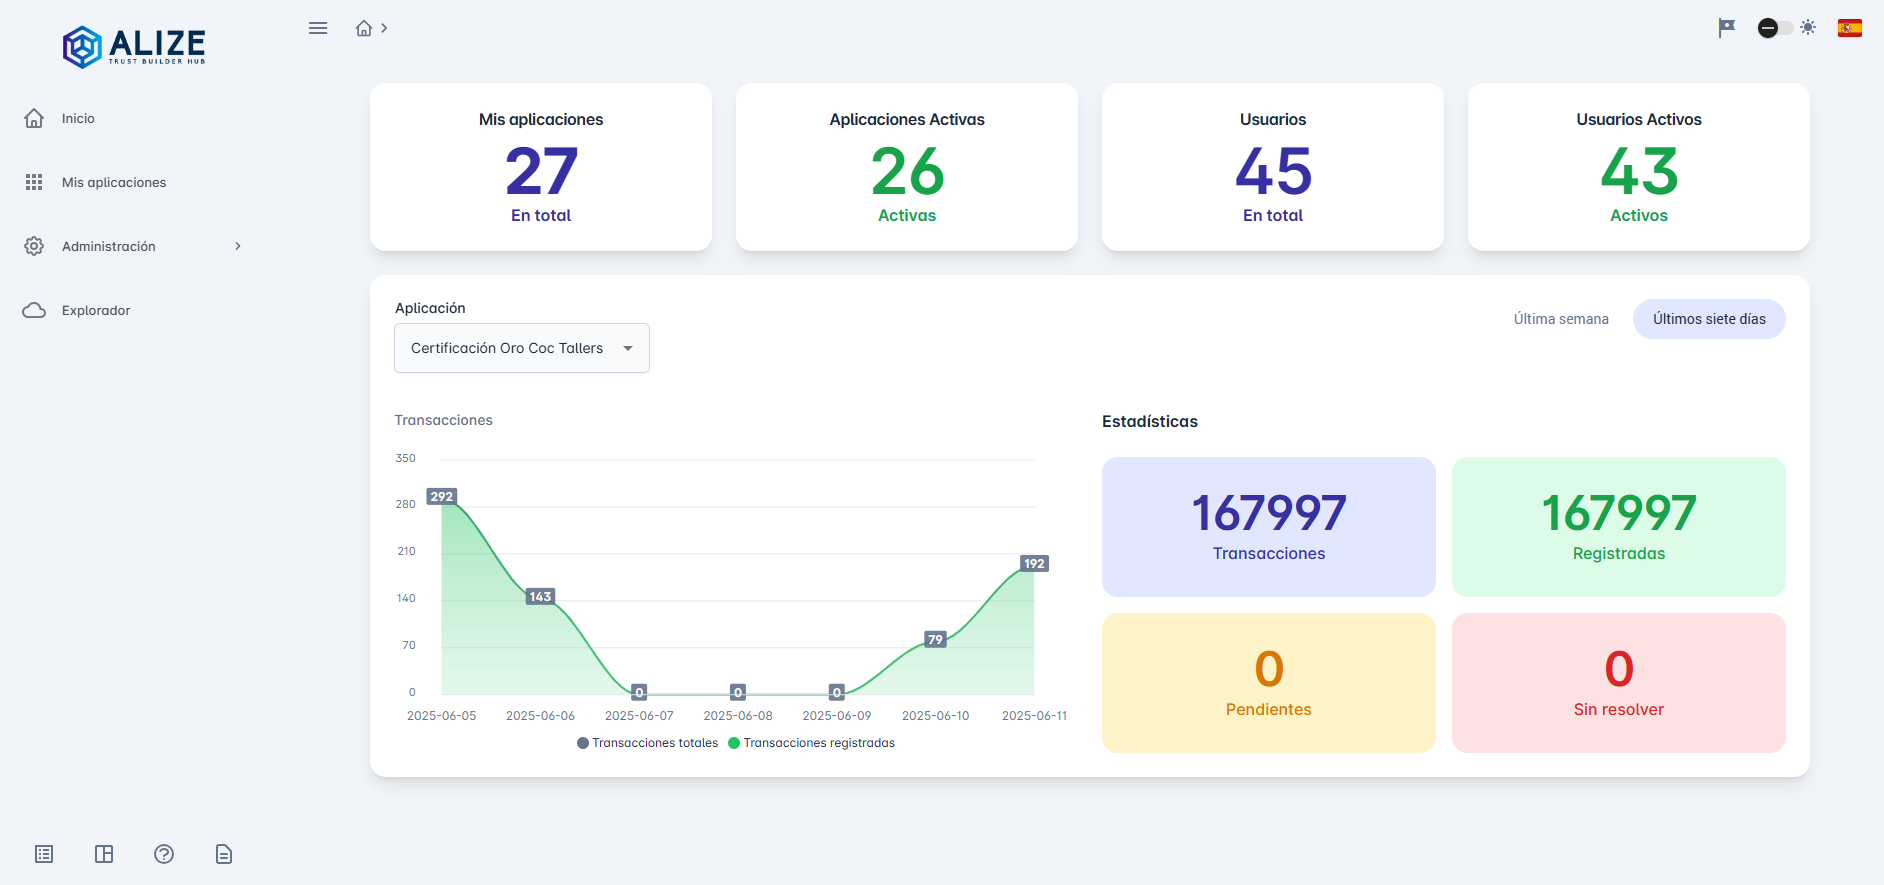1884x885 pixels.
Task: Open the help question mark icon
Action: point(164,854)
